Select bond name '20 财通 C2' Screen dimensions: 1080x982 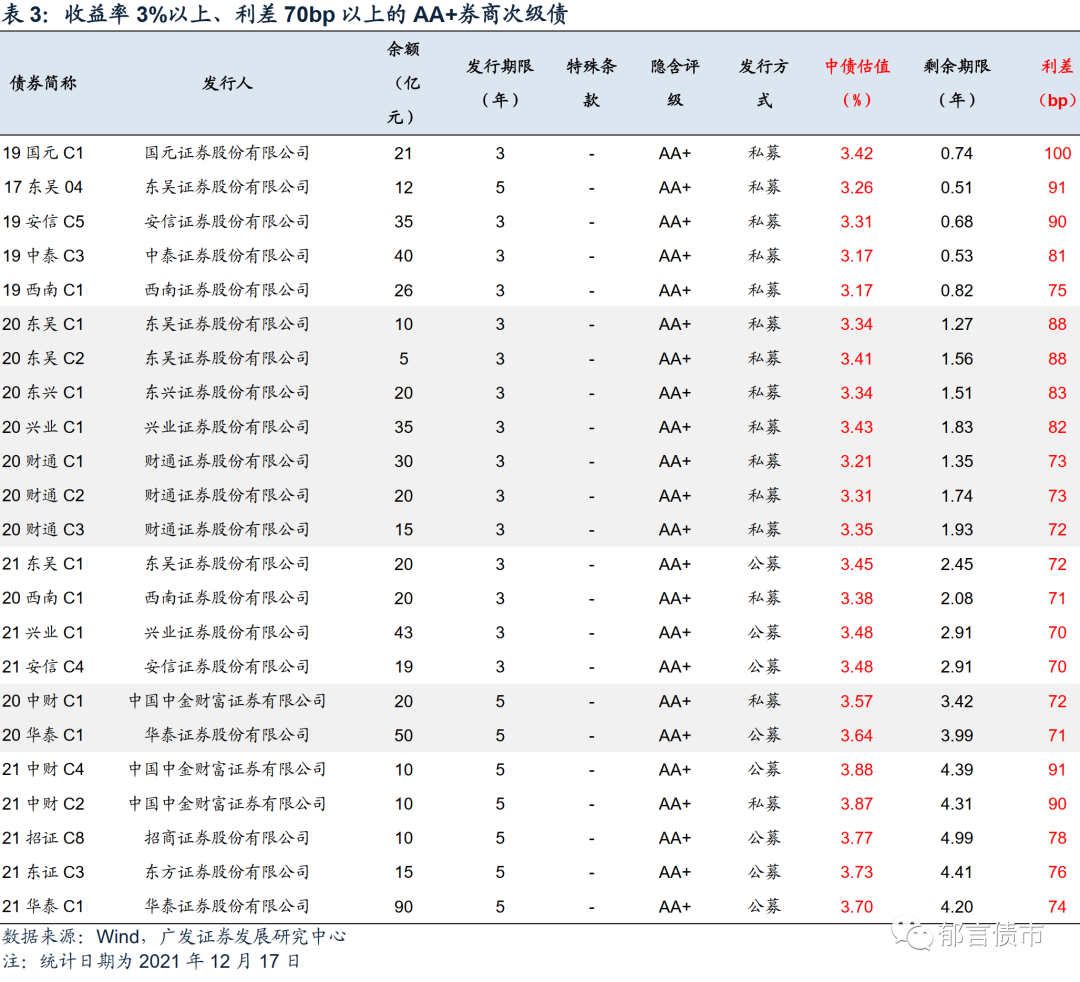(43, 496)
